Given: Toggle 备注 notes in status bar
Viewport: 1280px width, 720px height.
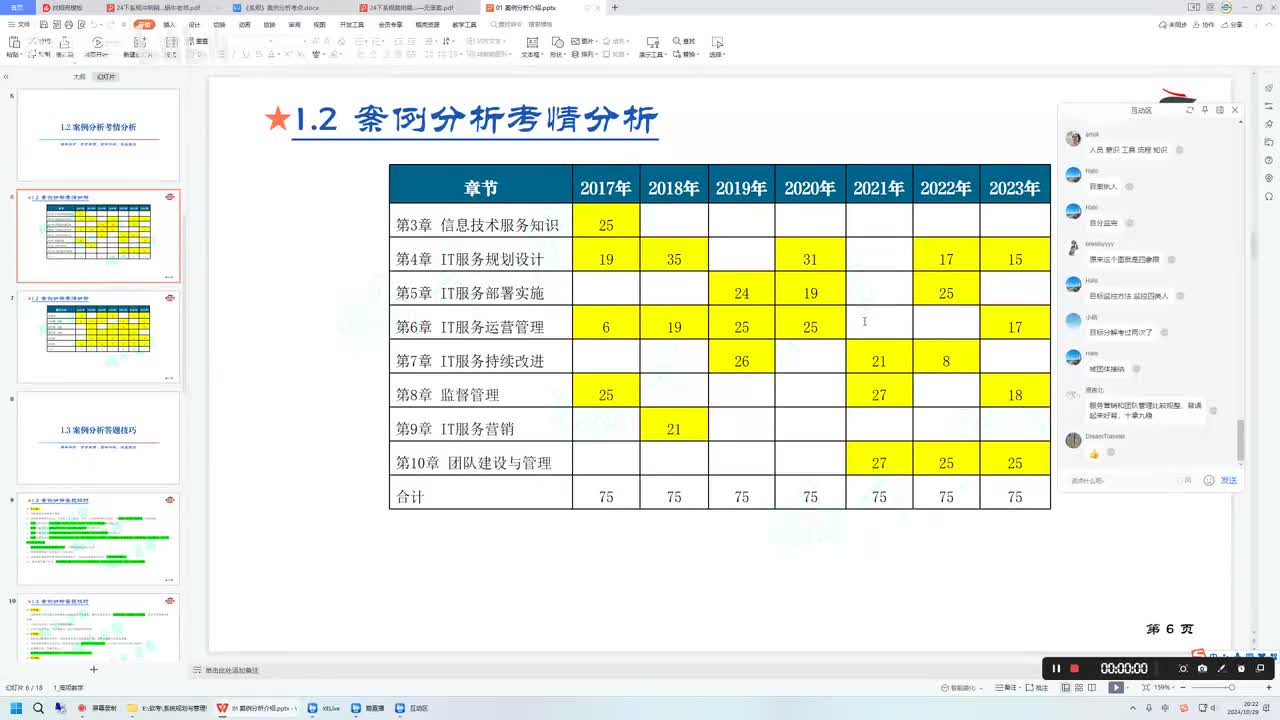Looking at the screenshot, I should 1008,688.
